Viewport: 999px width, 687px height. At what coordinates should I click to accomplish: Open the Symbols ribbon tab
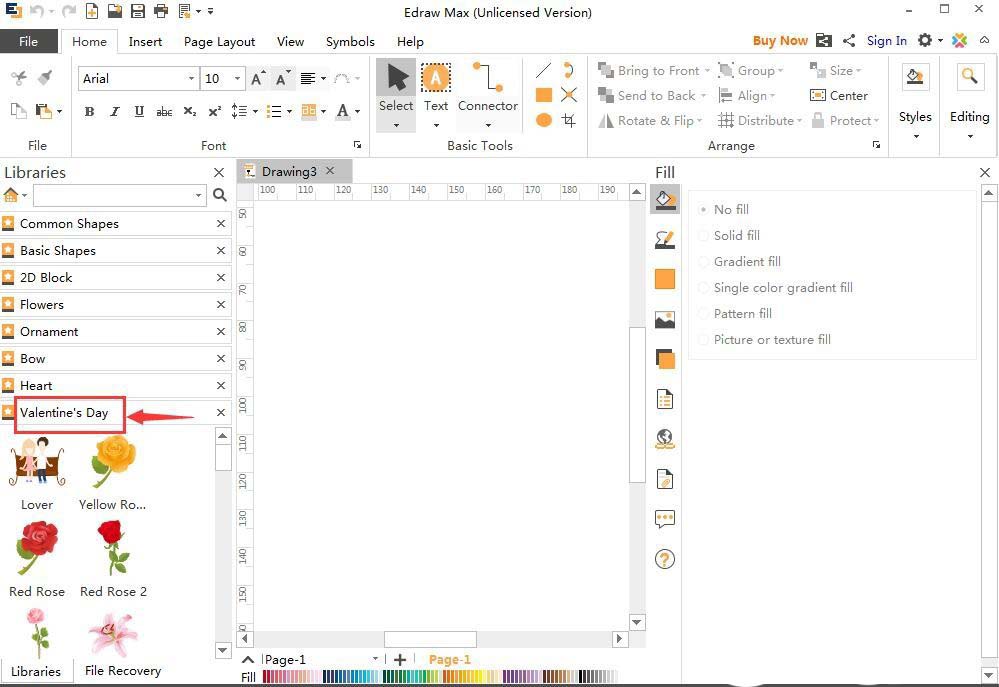350,41
